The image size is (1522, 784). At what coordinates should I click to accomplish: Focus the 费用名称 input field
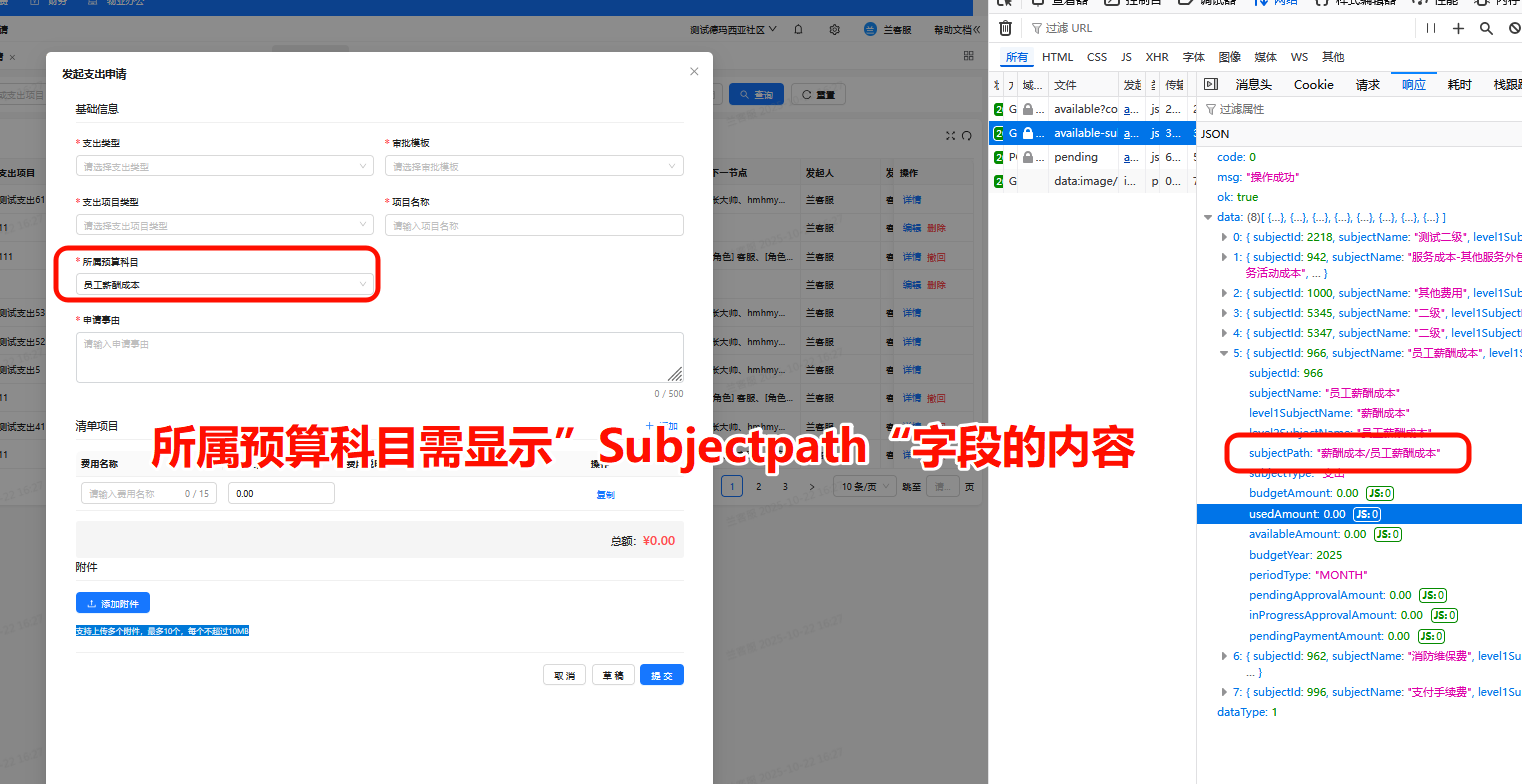(149, 493)
